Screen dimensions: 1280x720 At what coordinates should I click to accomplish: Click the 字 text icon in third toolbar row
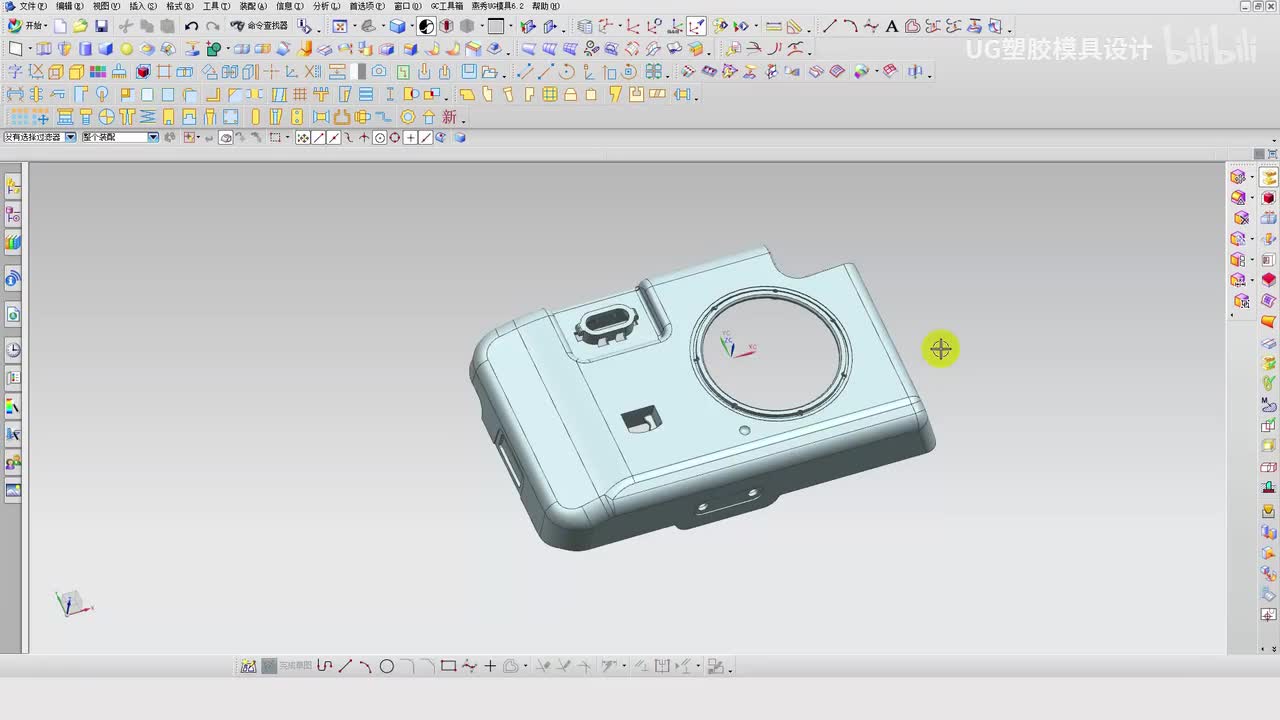pos(15,71)
